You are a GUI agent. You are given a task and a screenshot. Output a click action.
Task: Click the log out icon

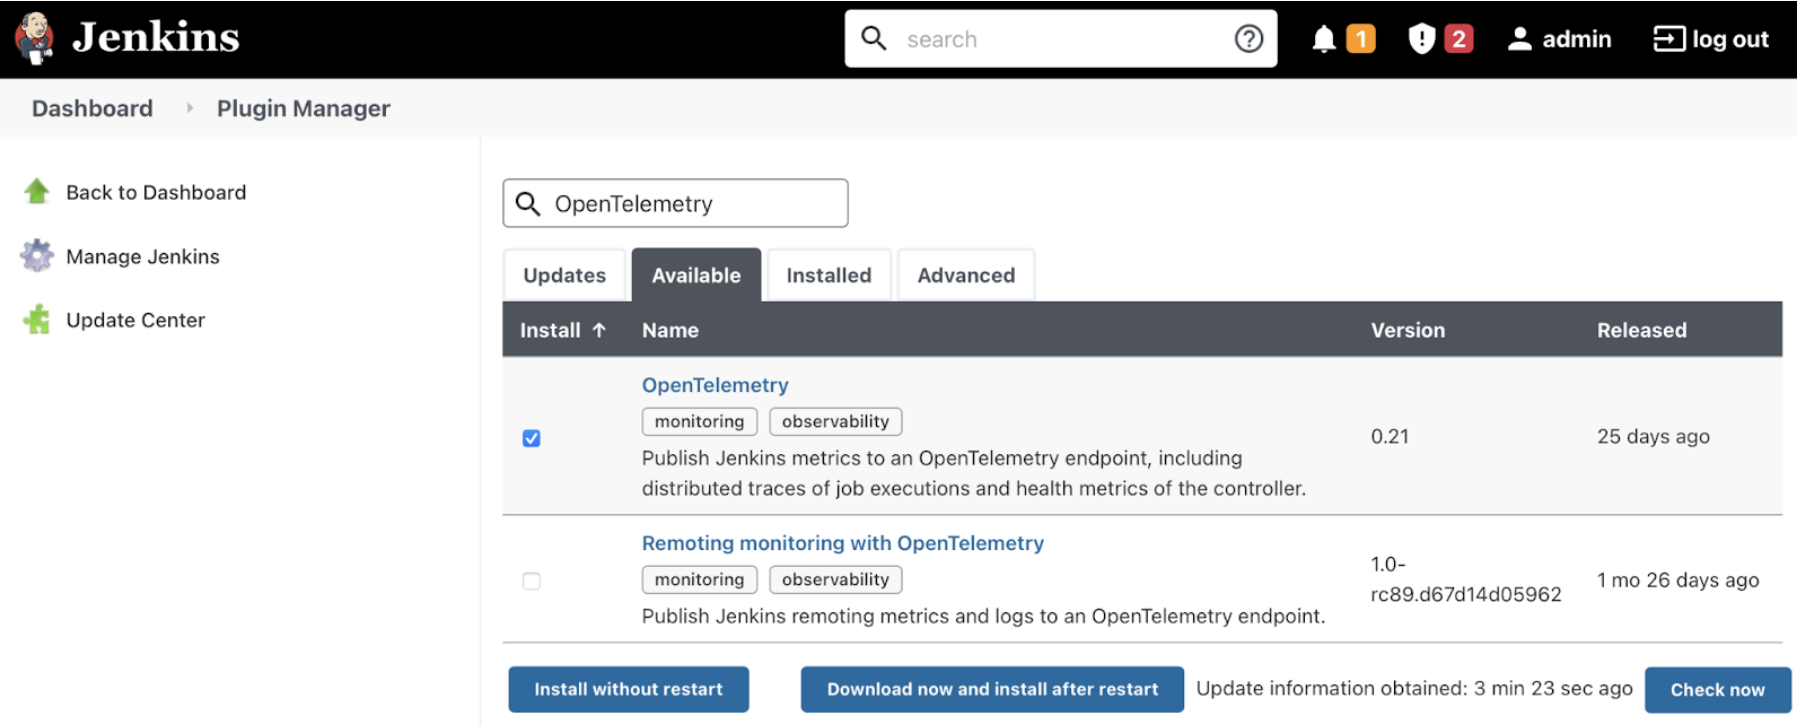click(1668, 39)
